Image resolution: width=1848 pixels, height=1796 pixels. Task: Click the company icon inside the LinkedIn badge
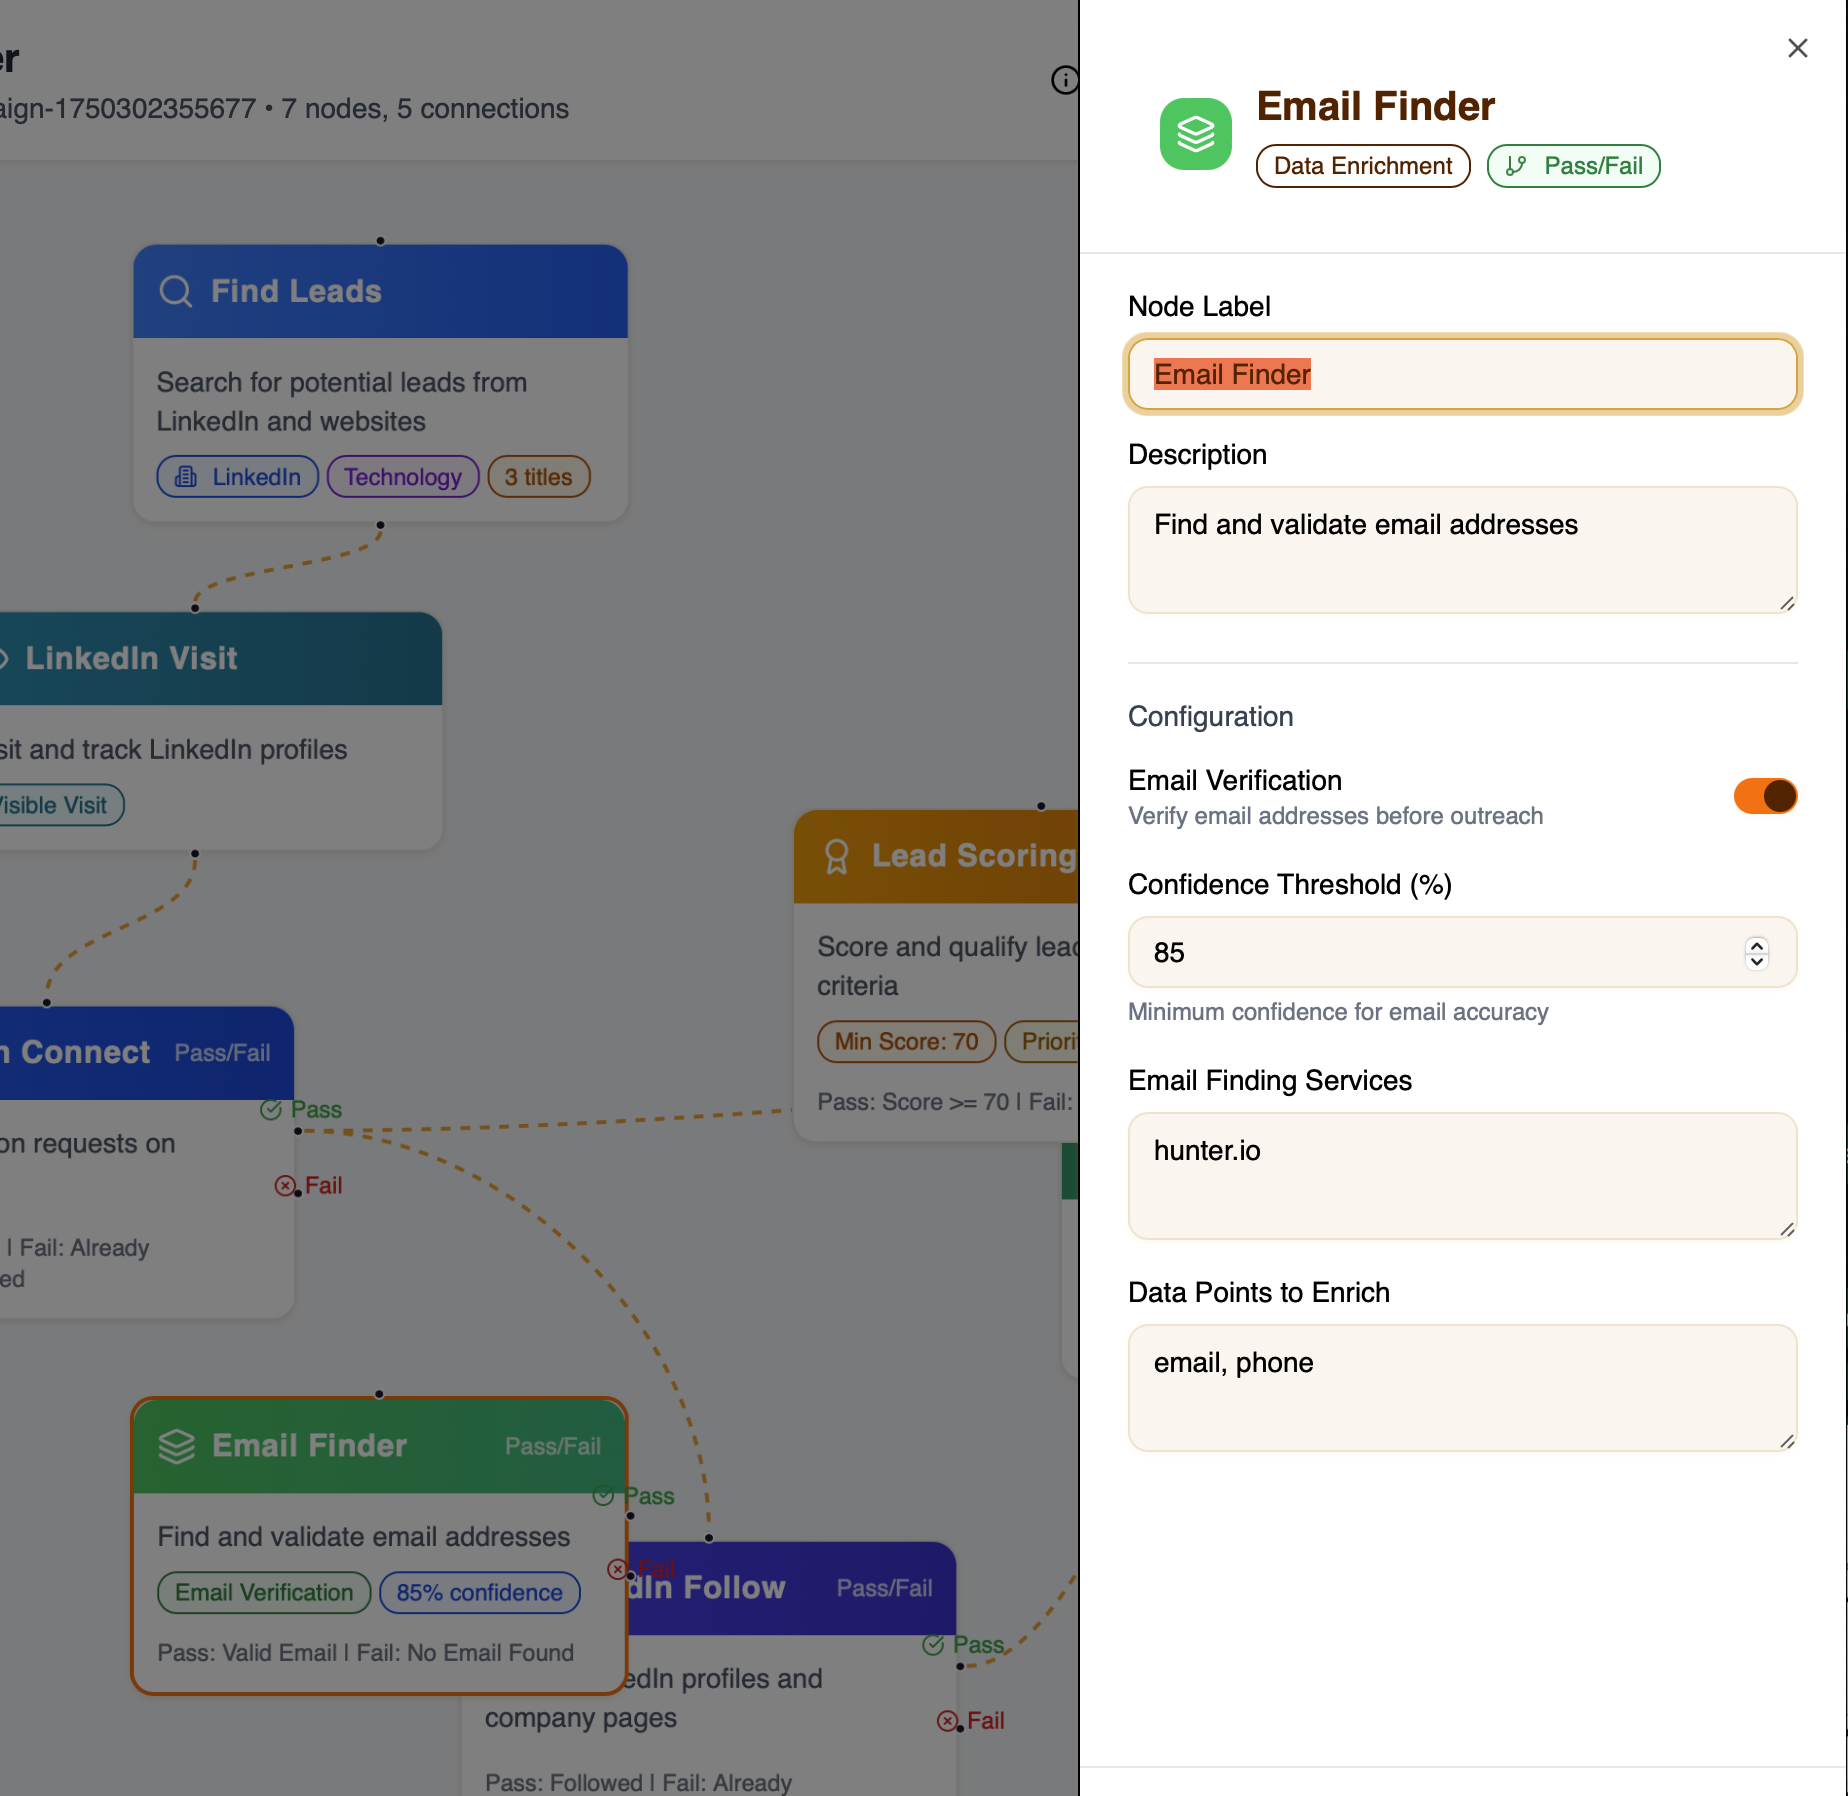coord(185,477)
